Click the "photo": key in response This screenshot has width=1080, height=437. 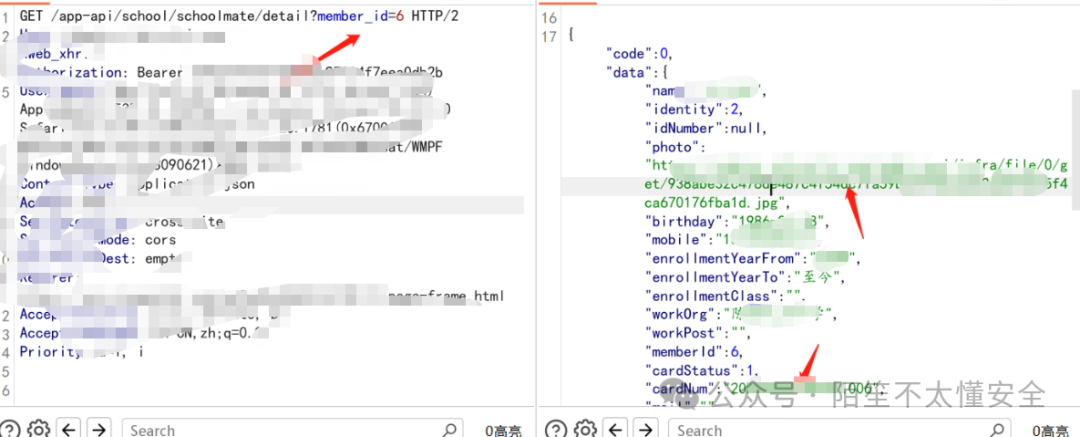(676, 147)
